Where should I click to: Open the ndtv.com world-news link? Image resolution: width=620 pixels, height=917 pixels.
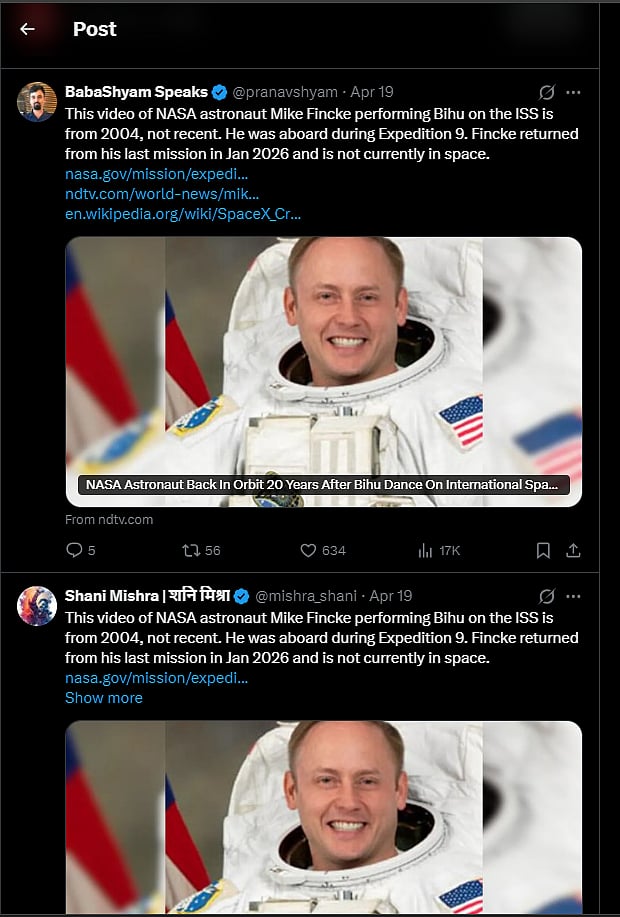tap(162, 194)
